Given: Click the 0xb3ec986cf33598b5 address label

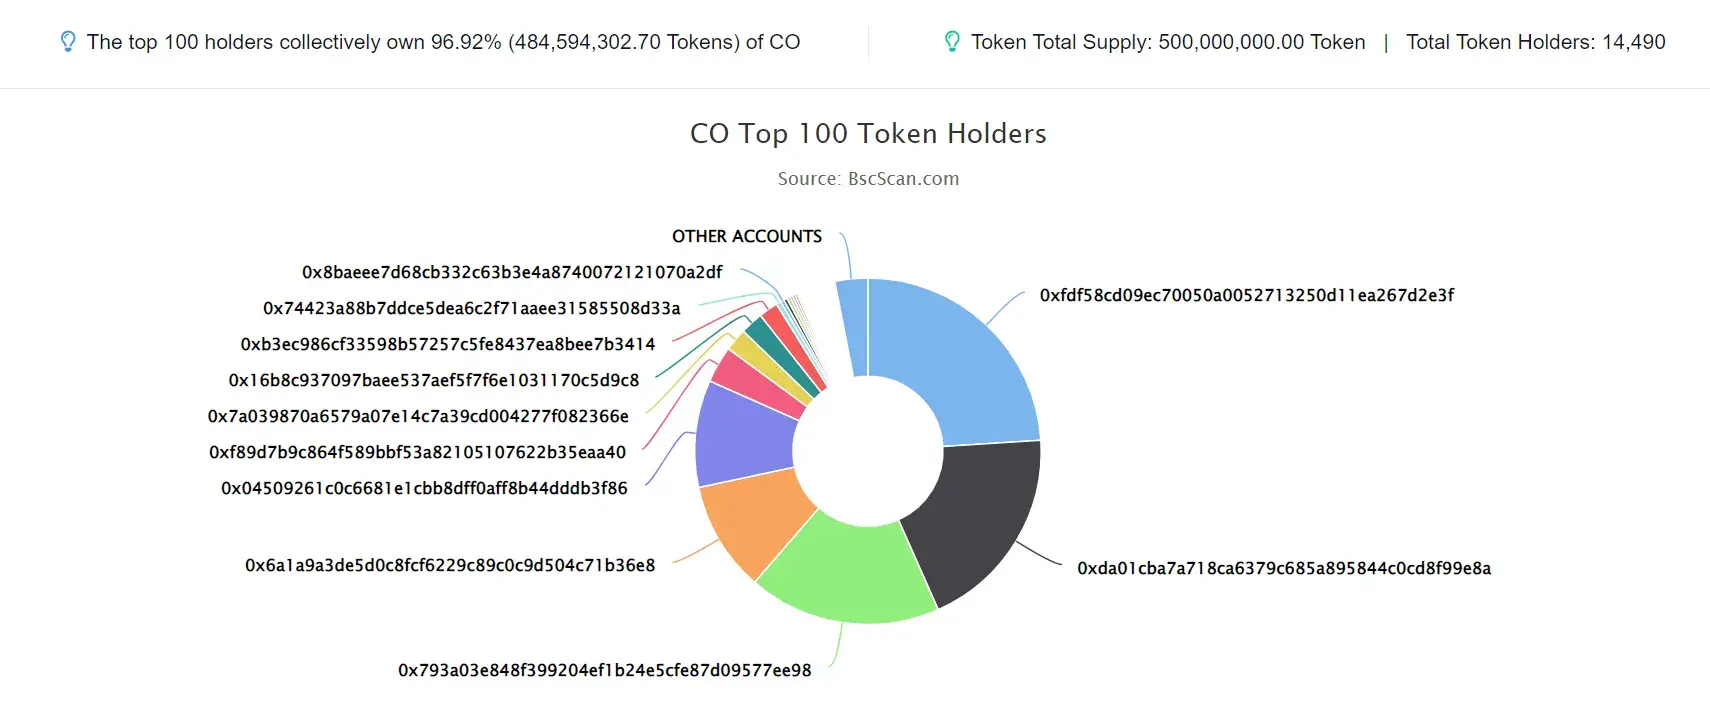Looking at the screenshot, I should (448, 344).
